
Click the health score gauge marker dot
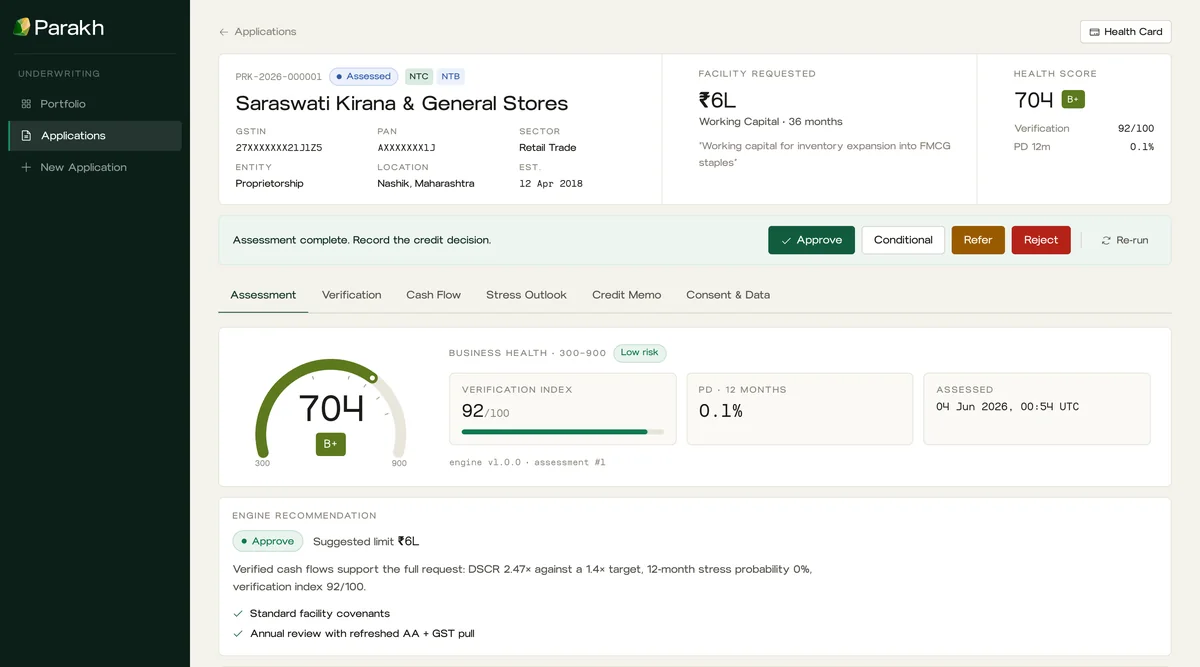(373, 378)
